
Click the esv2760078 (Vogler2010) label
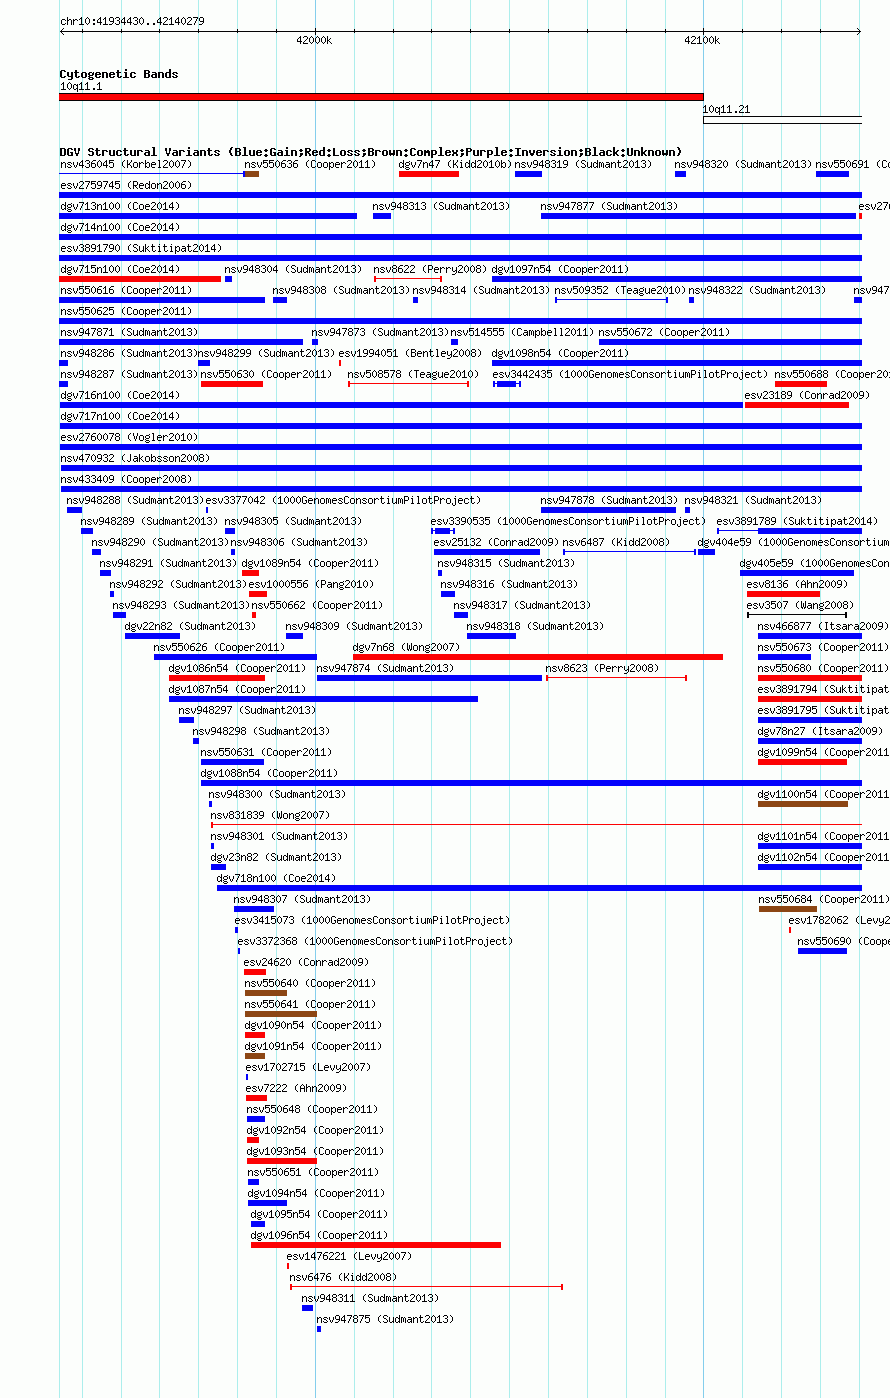(x=128, y=437)
